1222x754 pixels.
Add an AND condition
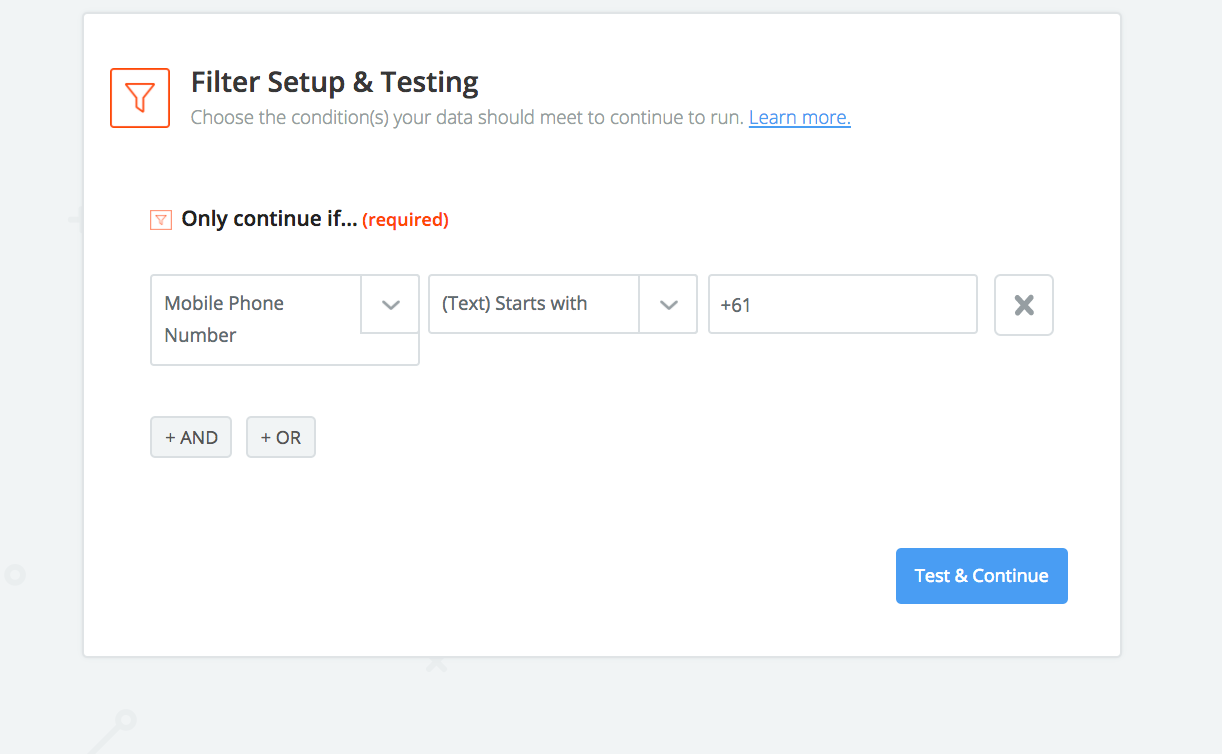(191, 437)
